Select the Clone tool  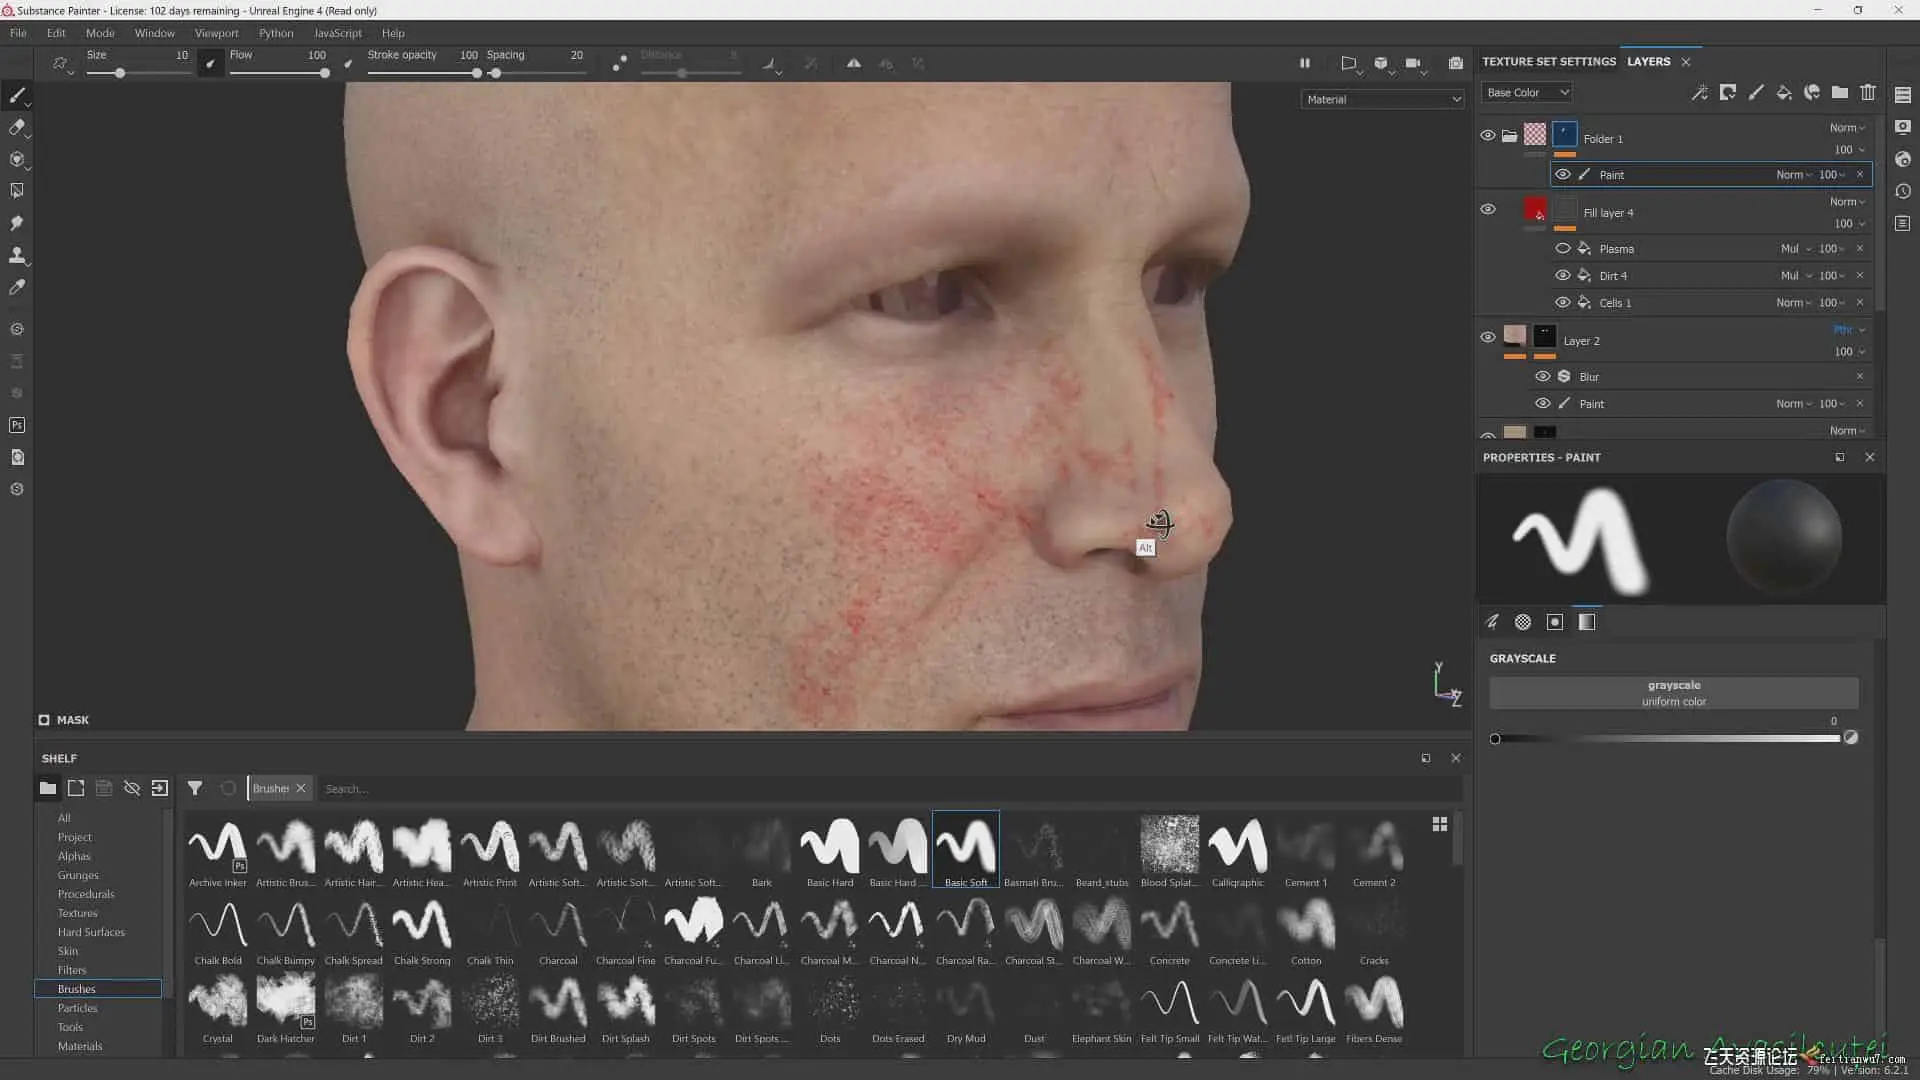coord(17,255)
